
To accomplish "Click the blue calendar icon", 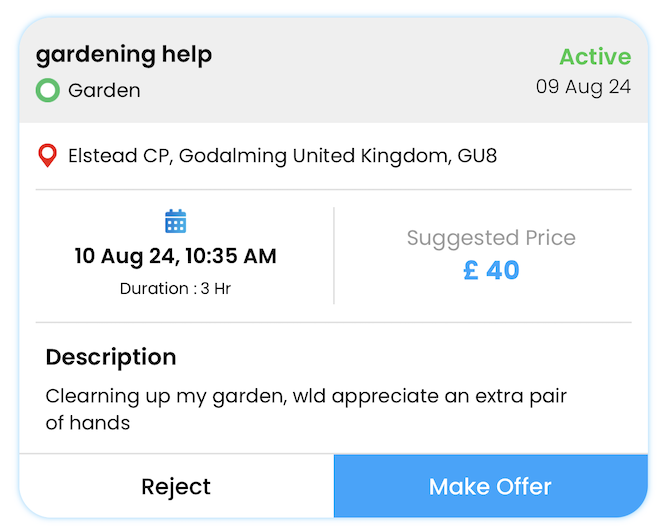I will pyautogui.click(x=175, y=221).
